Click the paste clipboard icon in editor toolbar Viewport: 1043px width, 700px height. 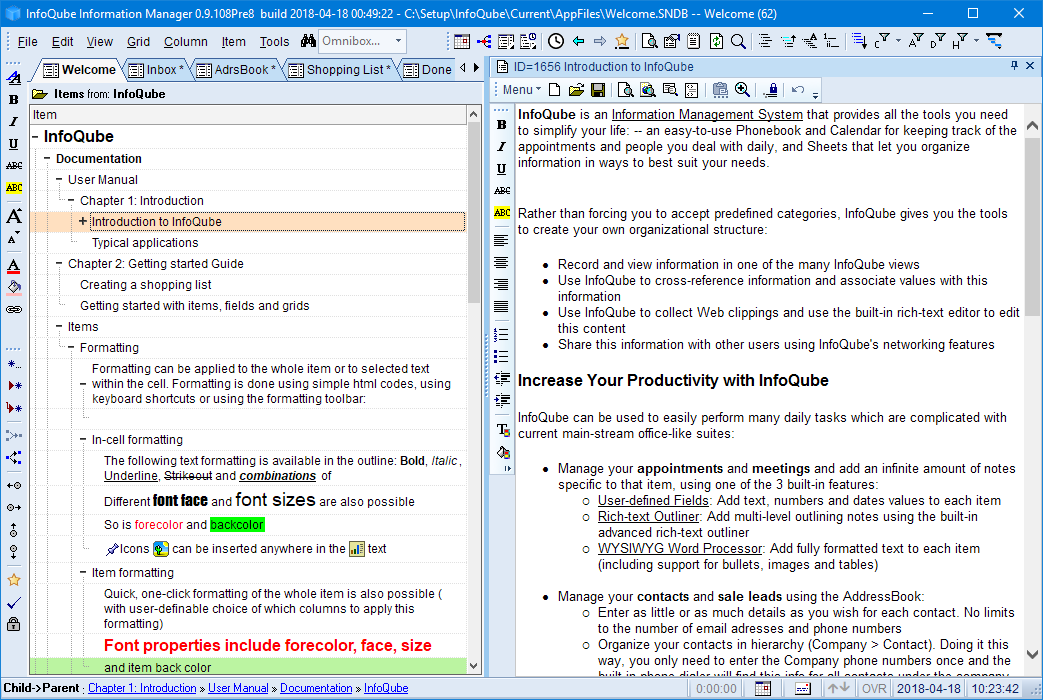tap(720, 90)
